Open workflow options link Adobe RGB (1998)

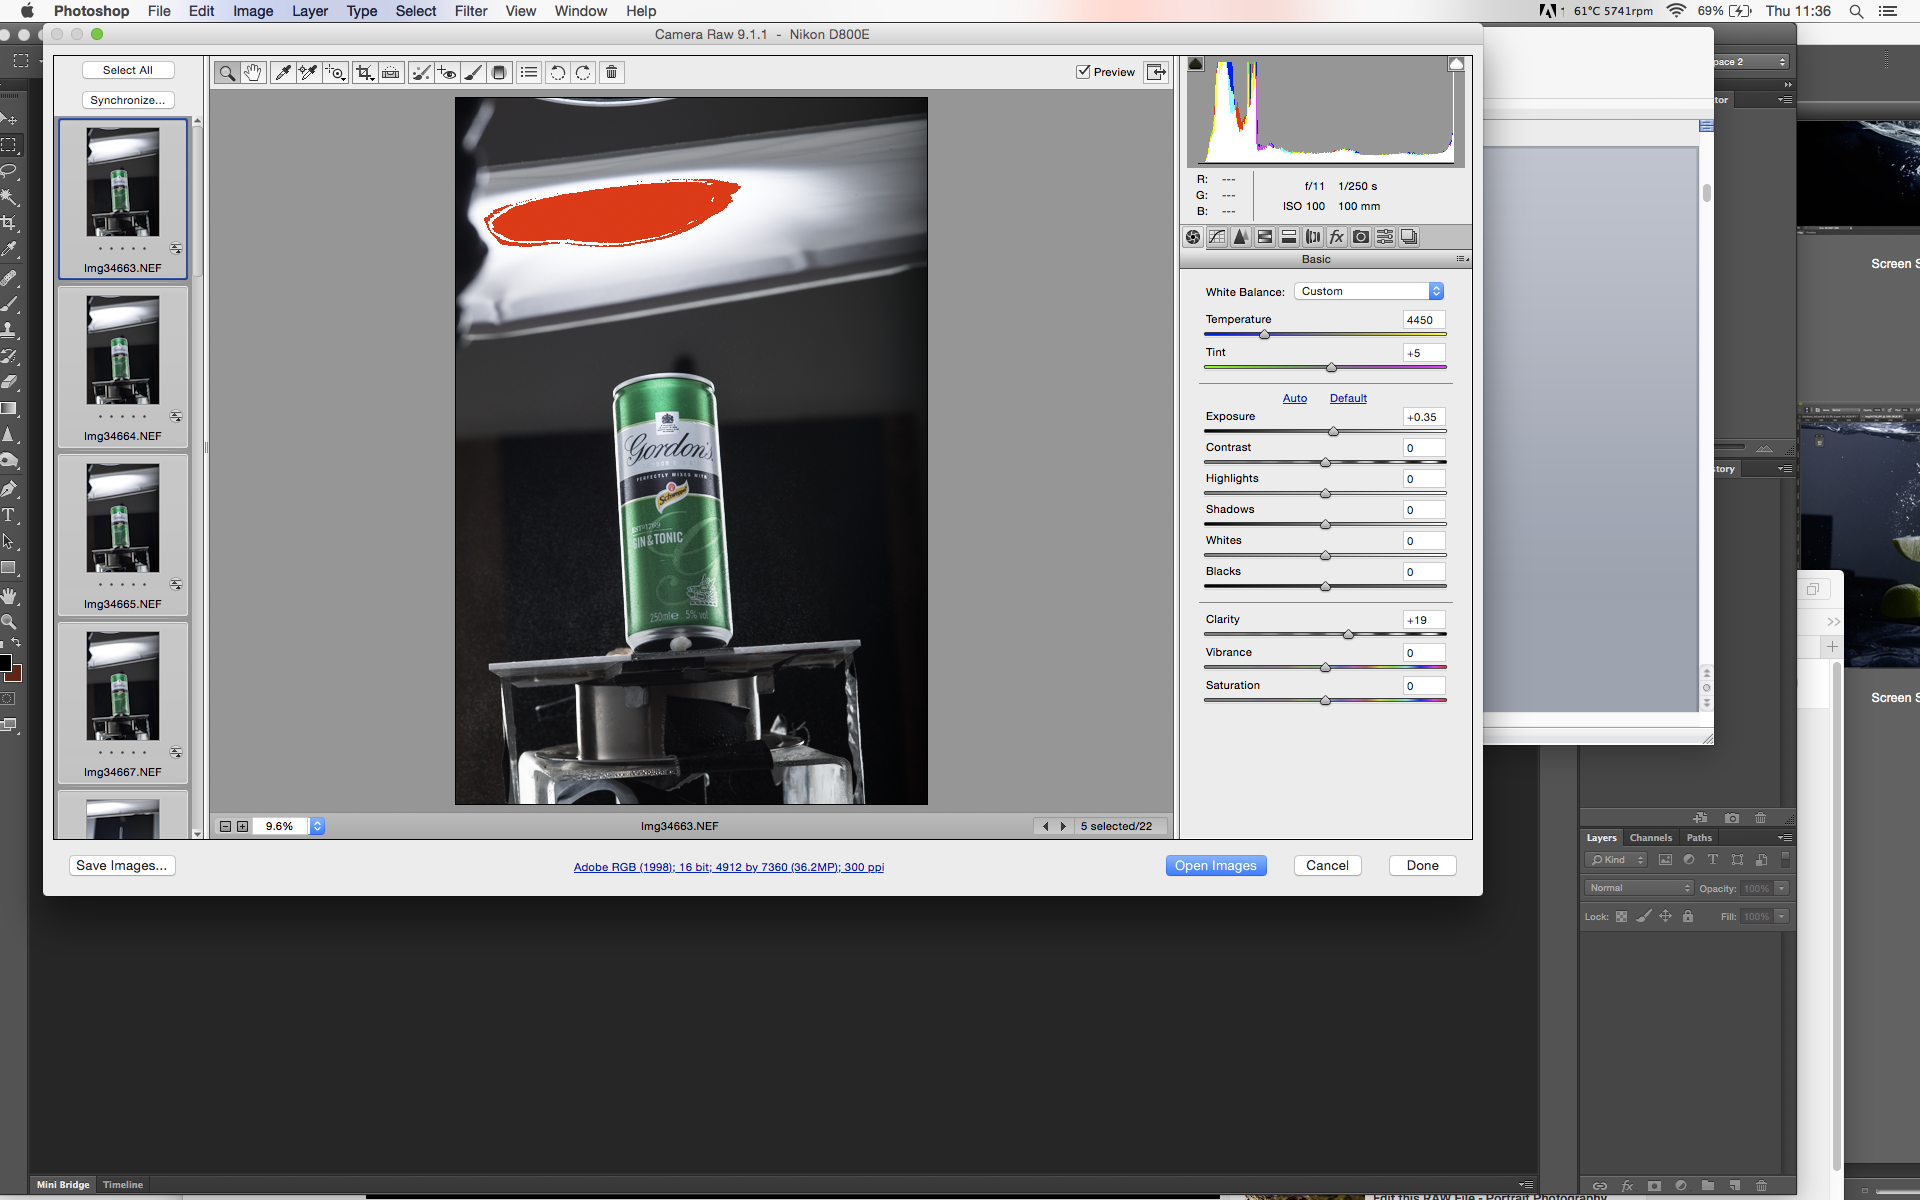[x=729, y=867]
